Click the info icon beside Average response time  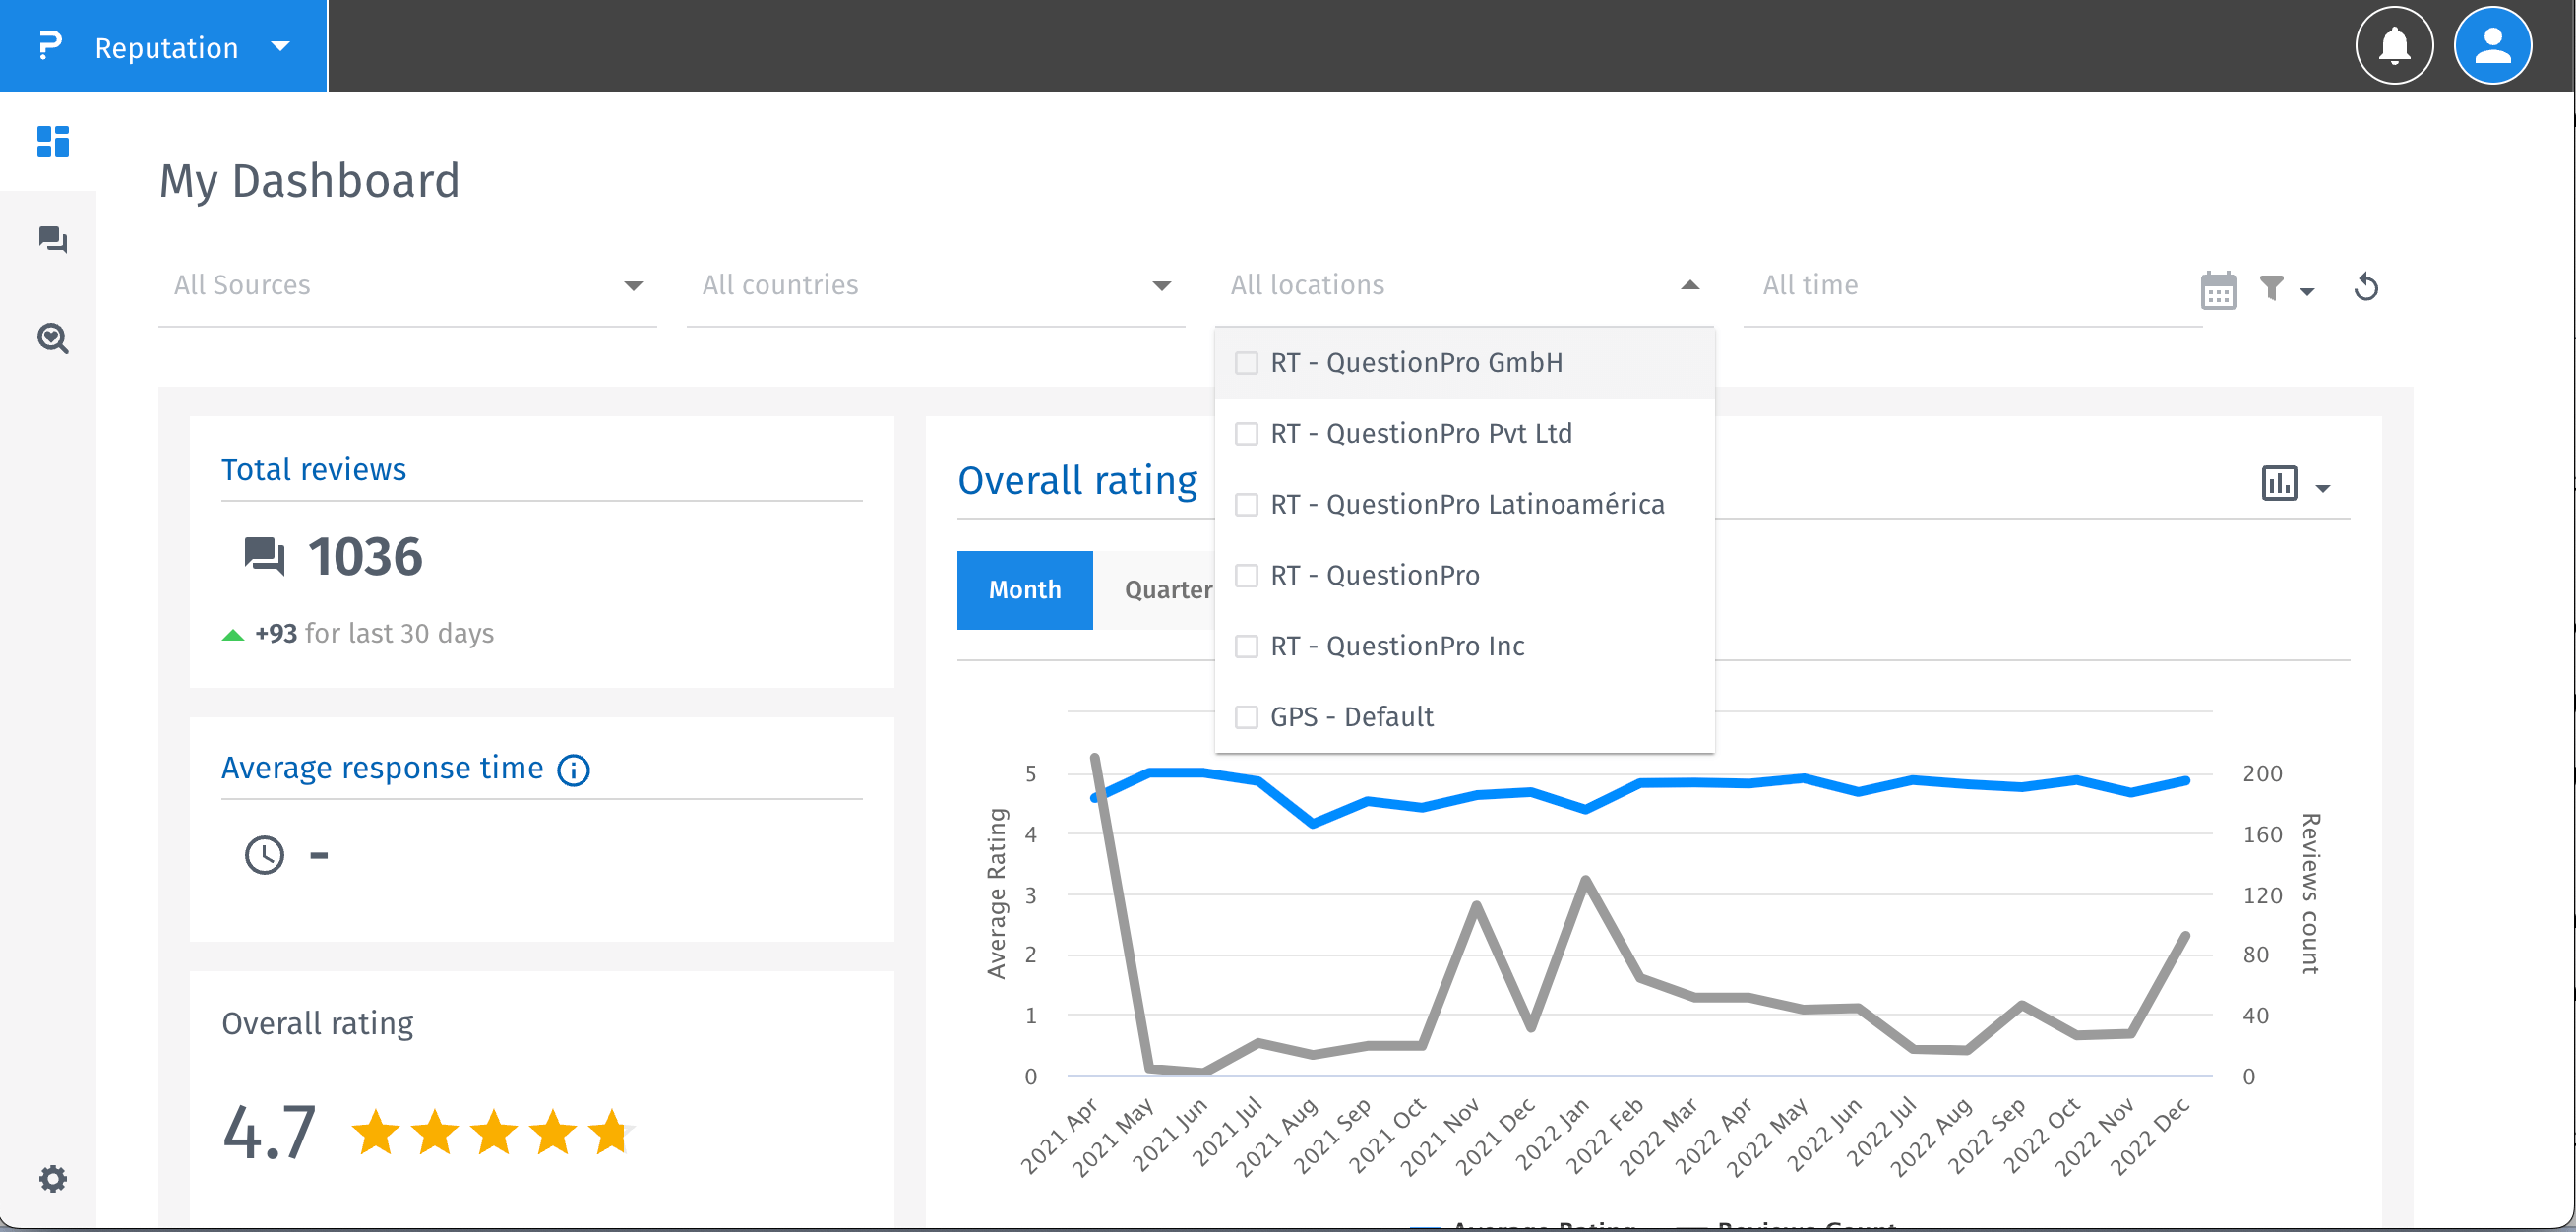(x=573, y=770)
